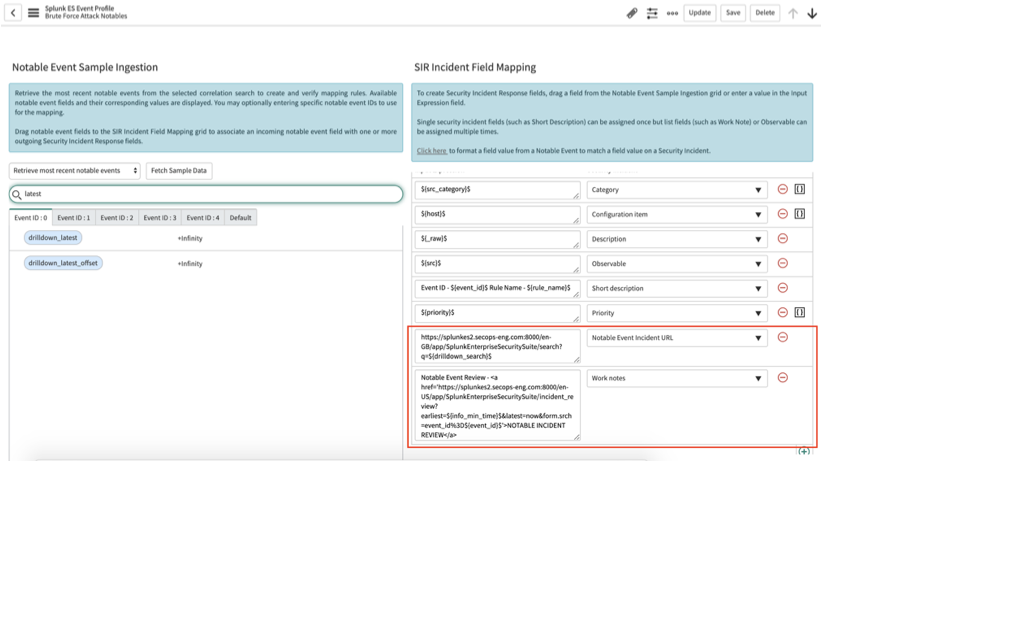This screenshot has height=622, width=1033.
Task: Open value mapping braces icon for Category
Action: [x=800, y=189]
